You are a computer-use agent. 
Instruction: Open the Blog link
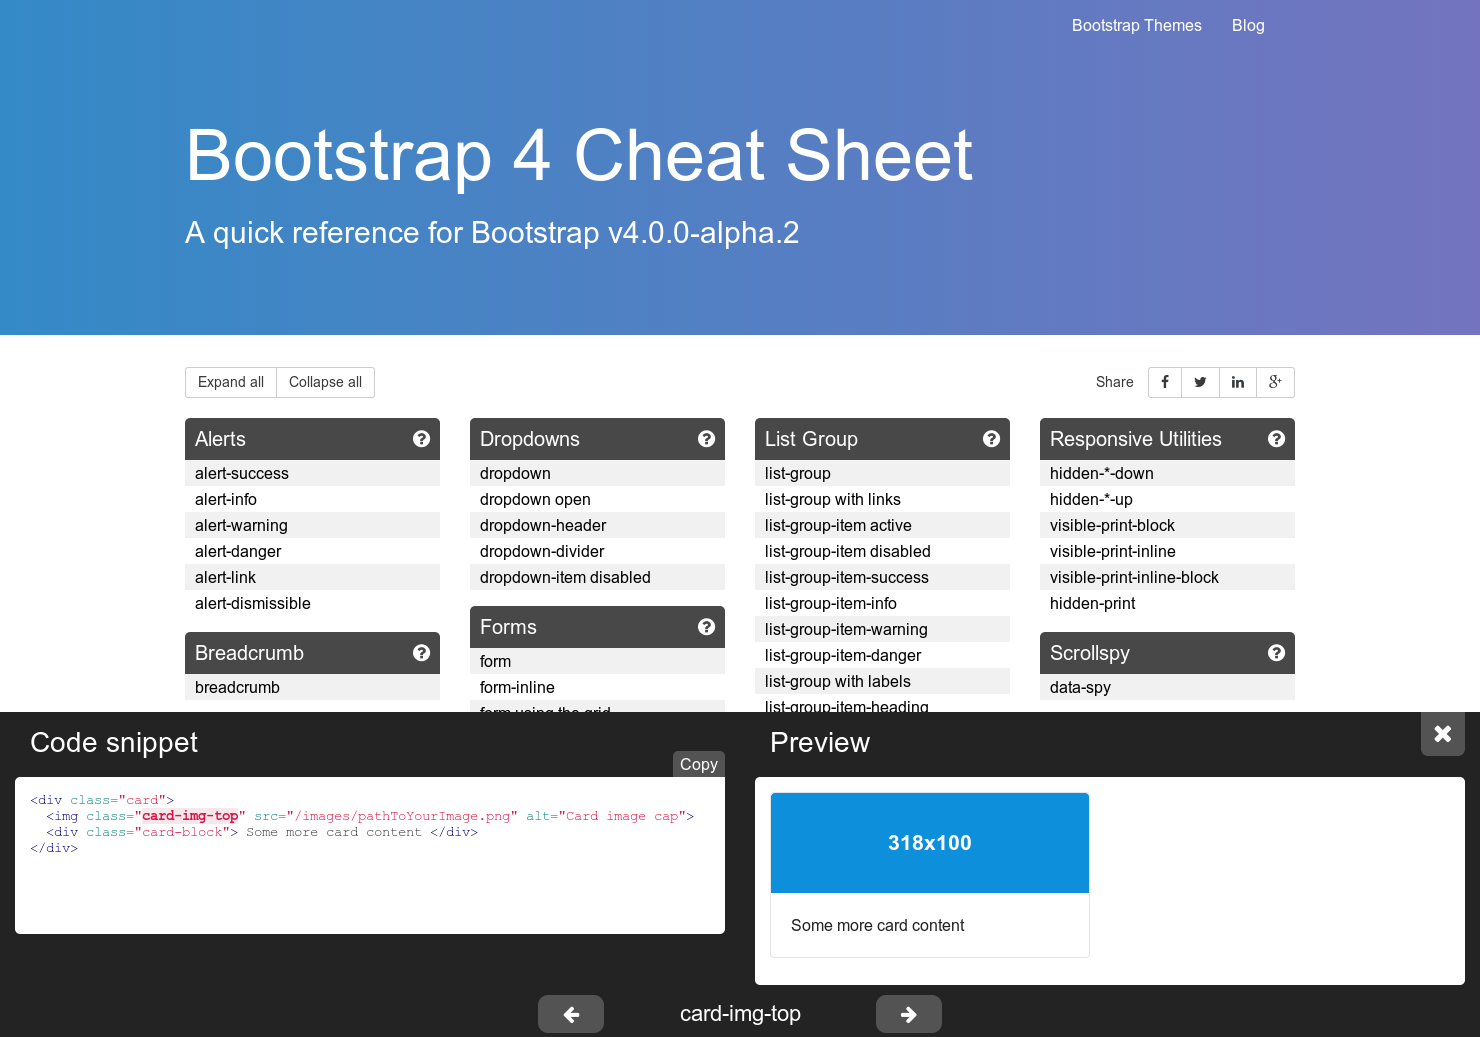tap(1248, 25)
